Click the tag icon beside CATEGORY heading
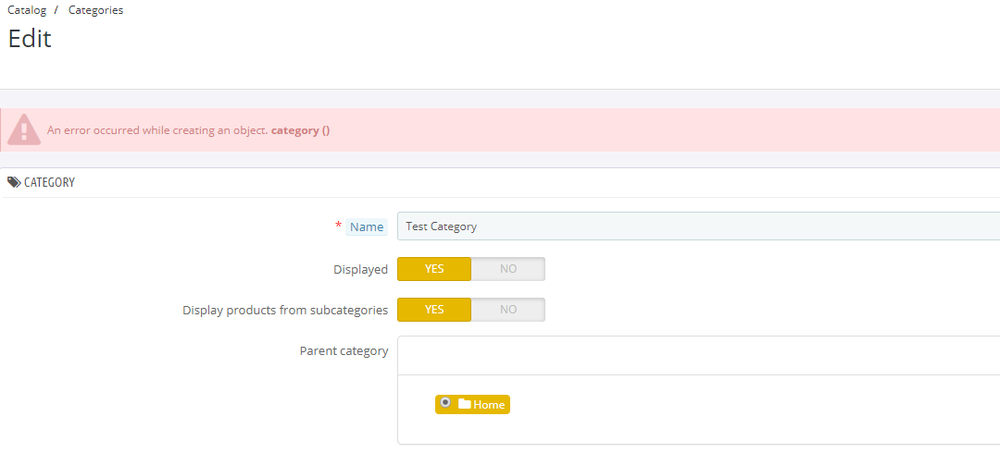 coord(14,183)
